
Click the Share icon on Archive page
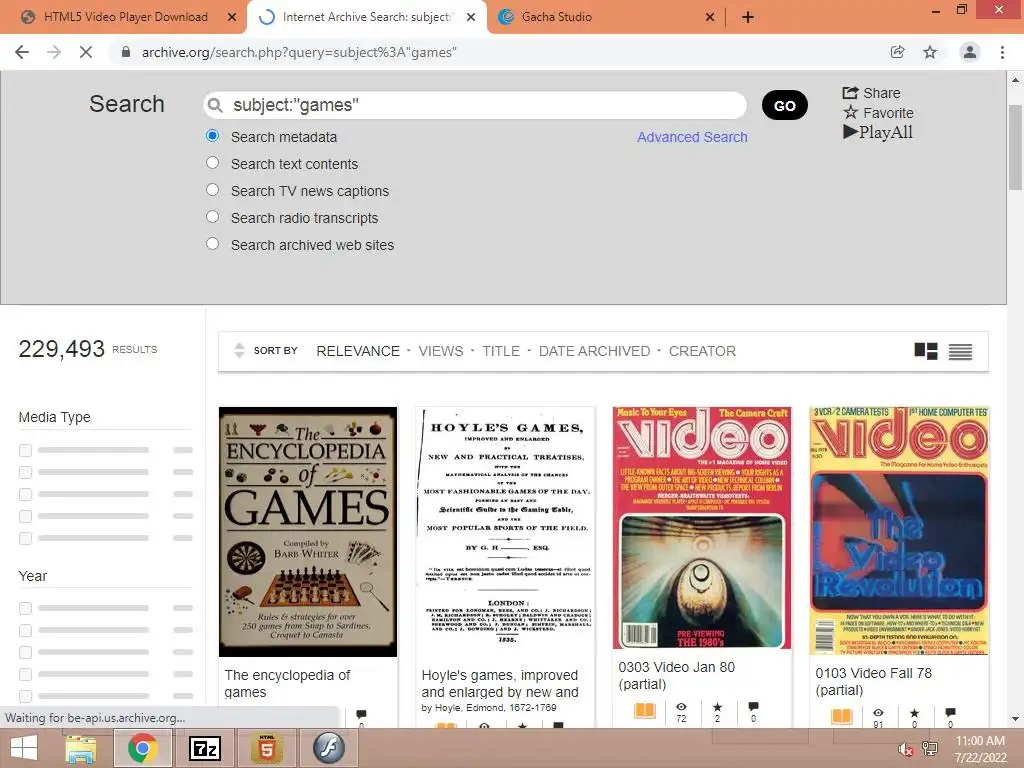click(850, 93)
